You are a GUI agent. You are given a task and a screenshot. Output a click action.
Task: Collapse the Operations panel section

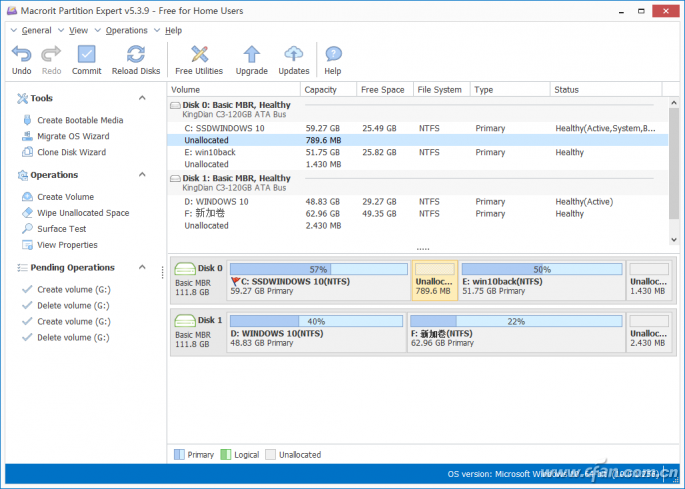pos(142,174)
